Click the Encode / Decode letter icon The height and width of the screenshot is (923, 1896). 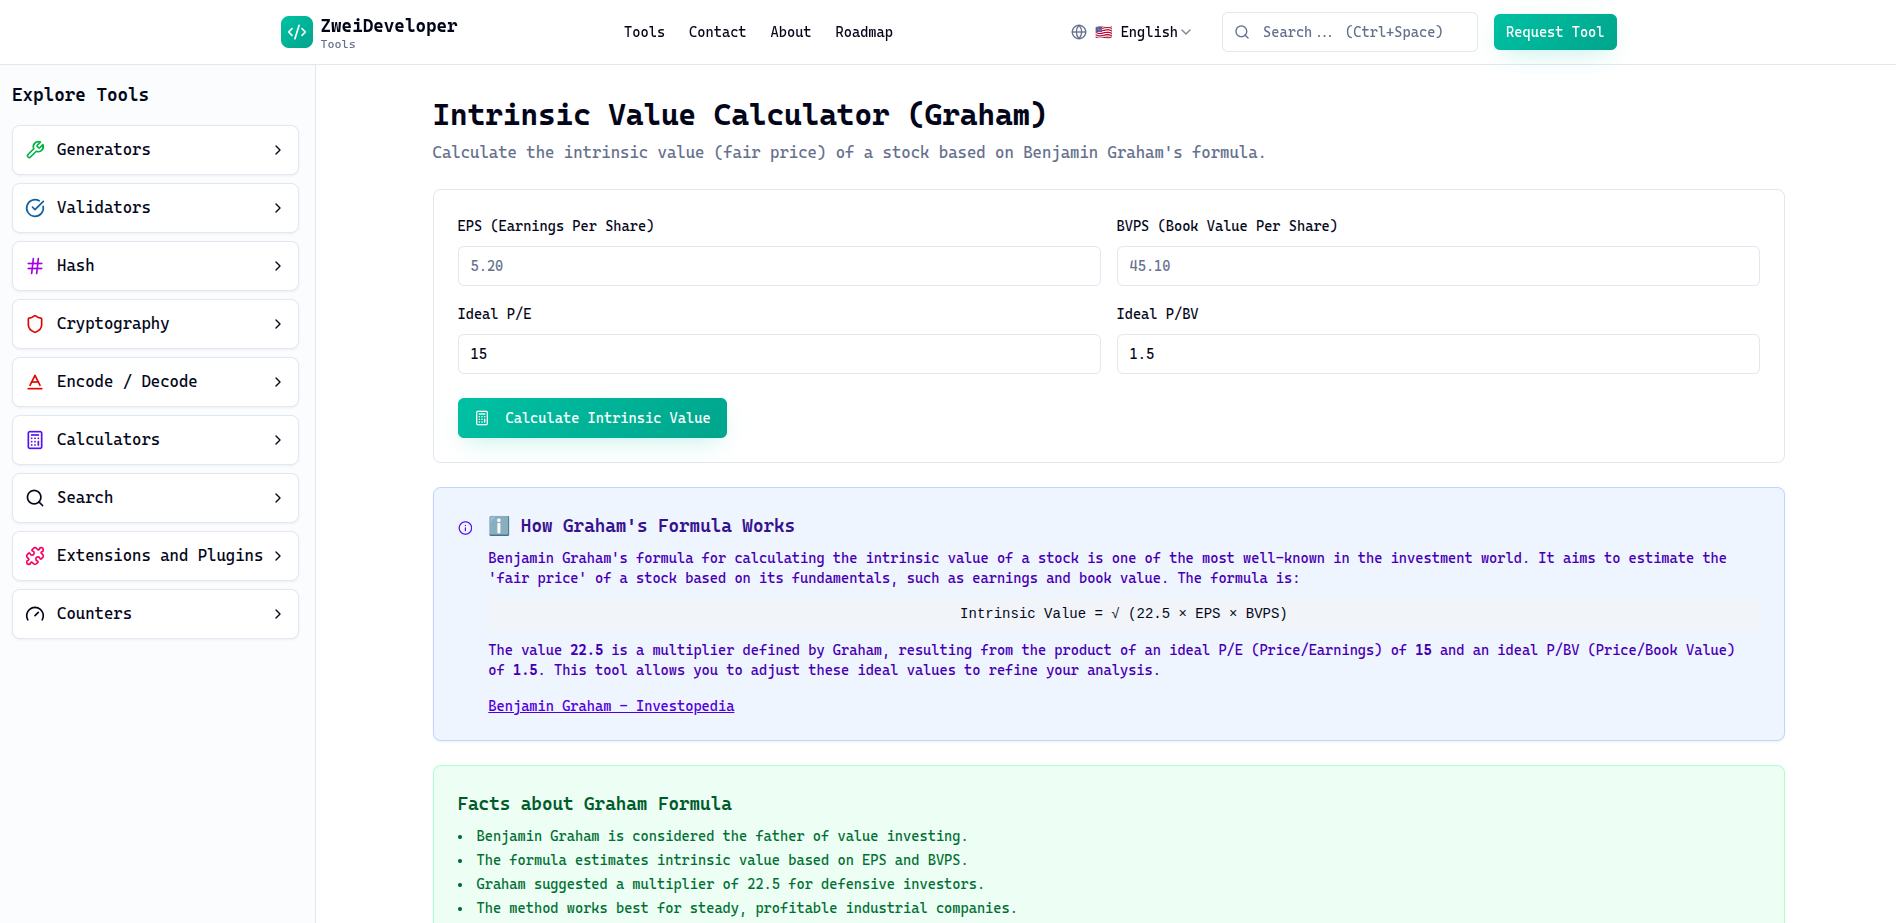36,381
